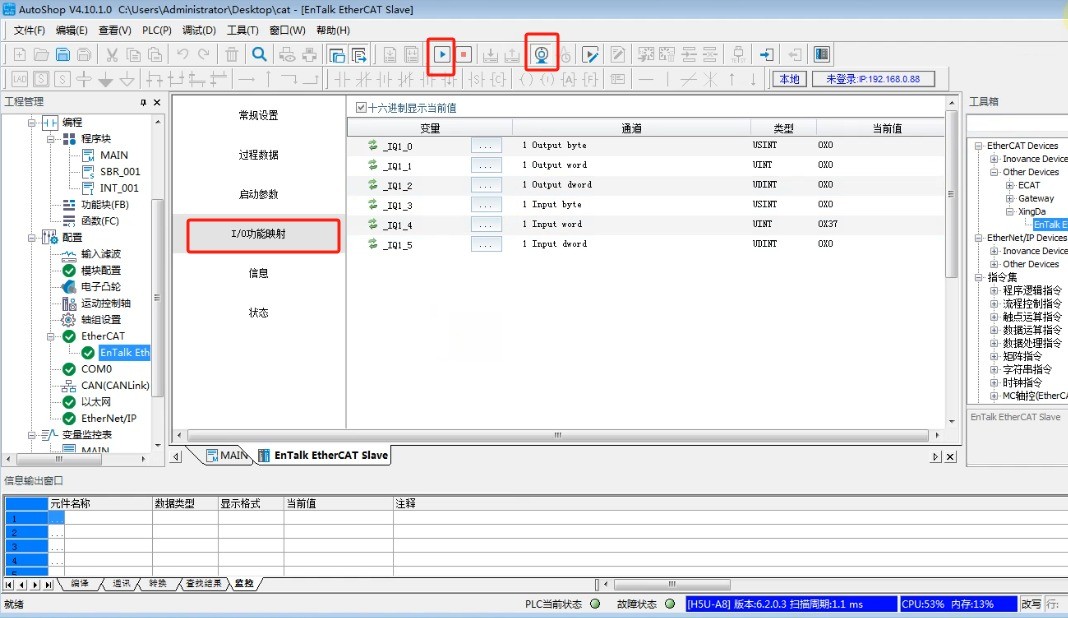Pin the project manager panel
The image size is (1068, 618).
[x=143, y=102]
